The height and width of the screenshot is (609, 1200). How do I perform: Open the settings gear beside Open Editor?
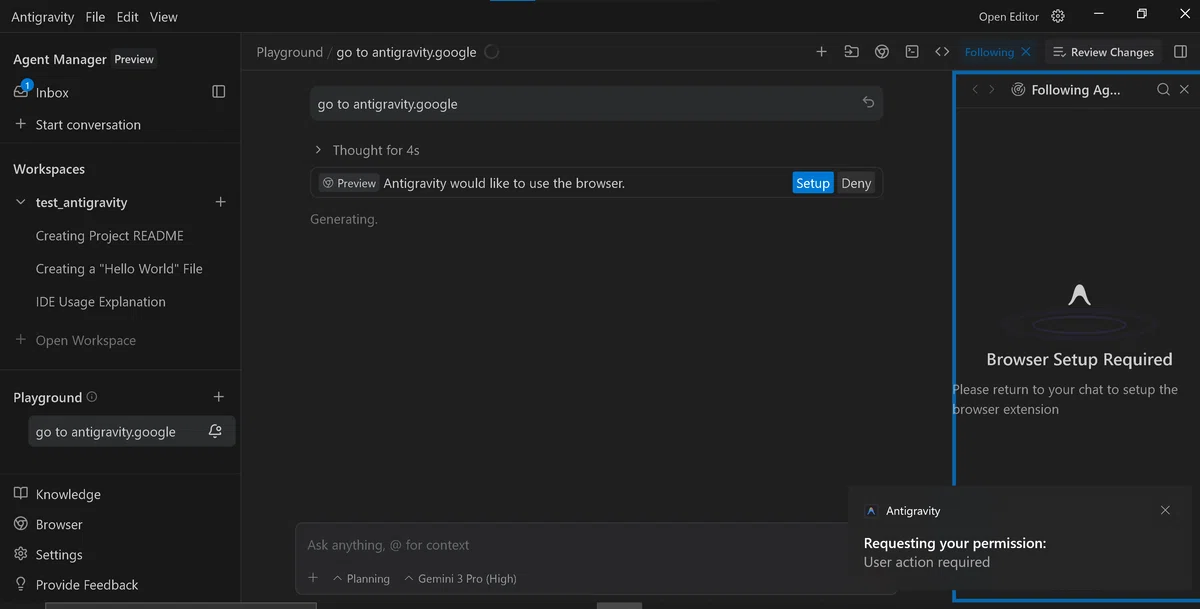pyautogui.click(x=1058, y=16)
